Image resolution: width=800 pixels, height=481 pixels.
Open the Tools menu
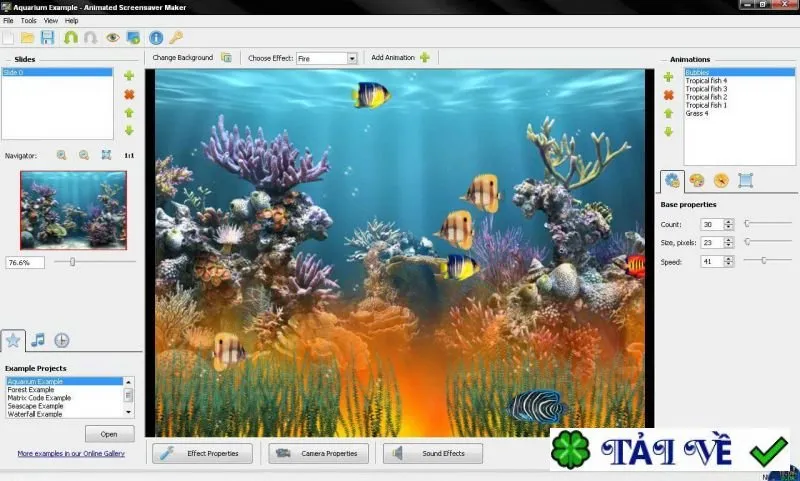tap(29, 21)
